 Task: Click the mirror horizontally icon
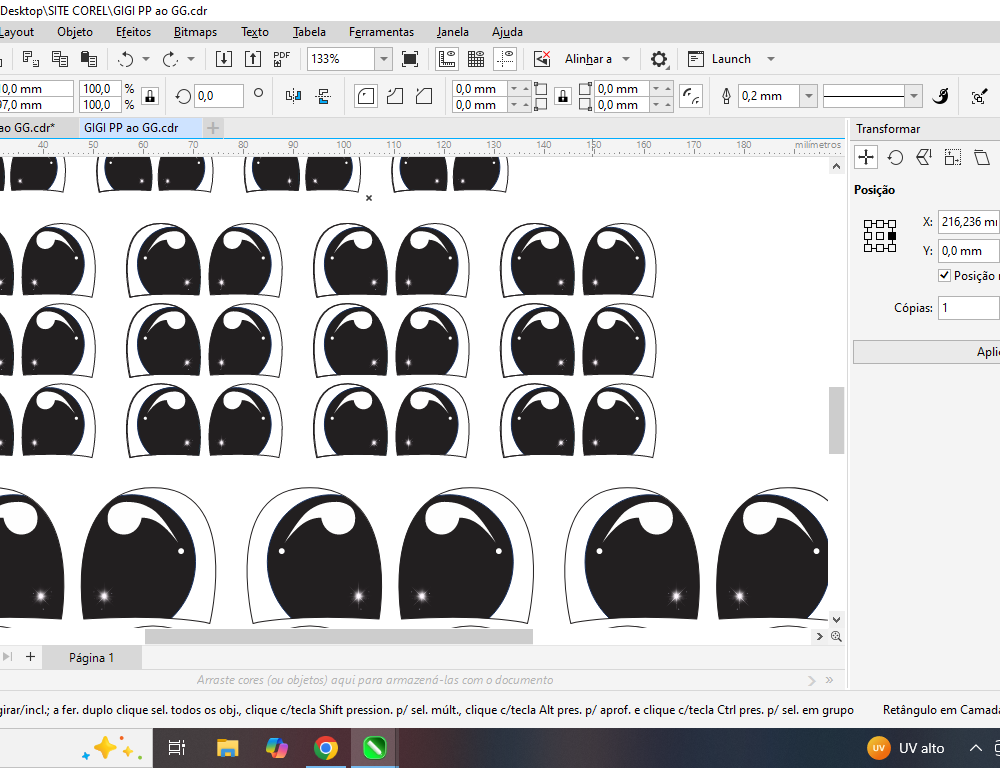pyautogui.click(x=293, y=96)
